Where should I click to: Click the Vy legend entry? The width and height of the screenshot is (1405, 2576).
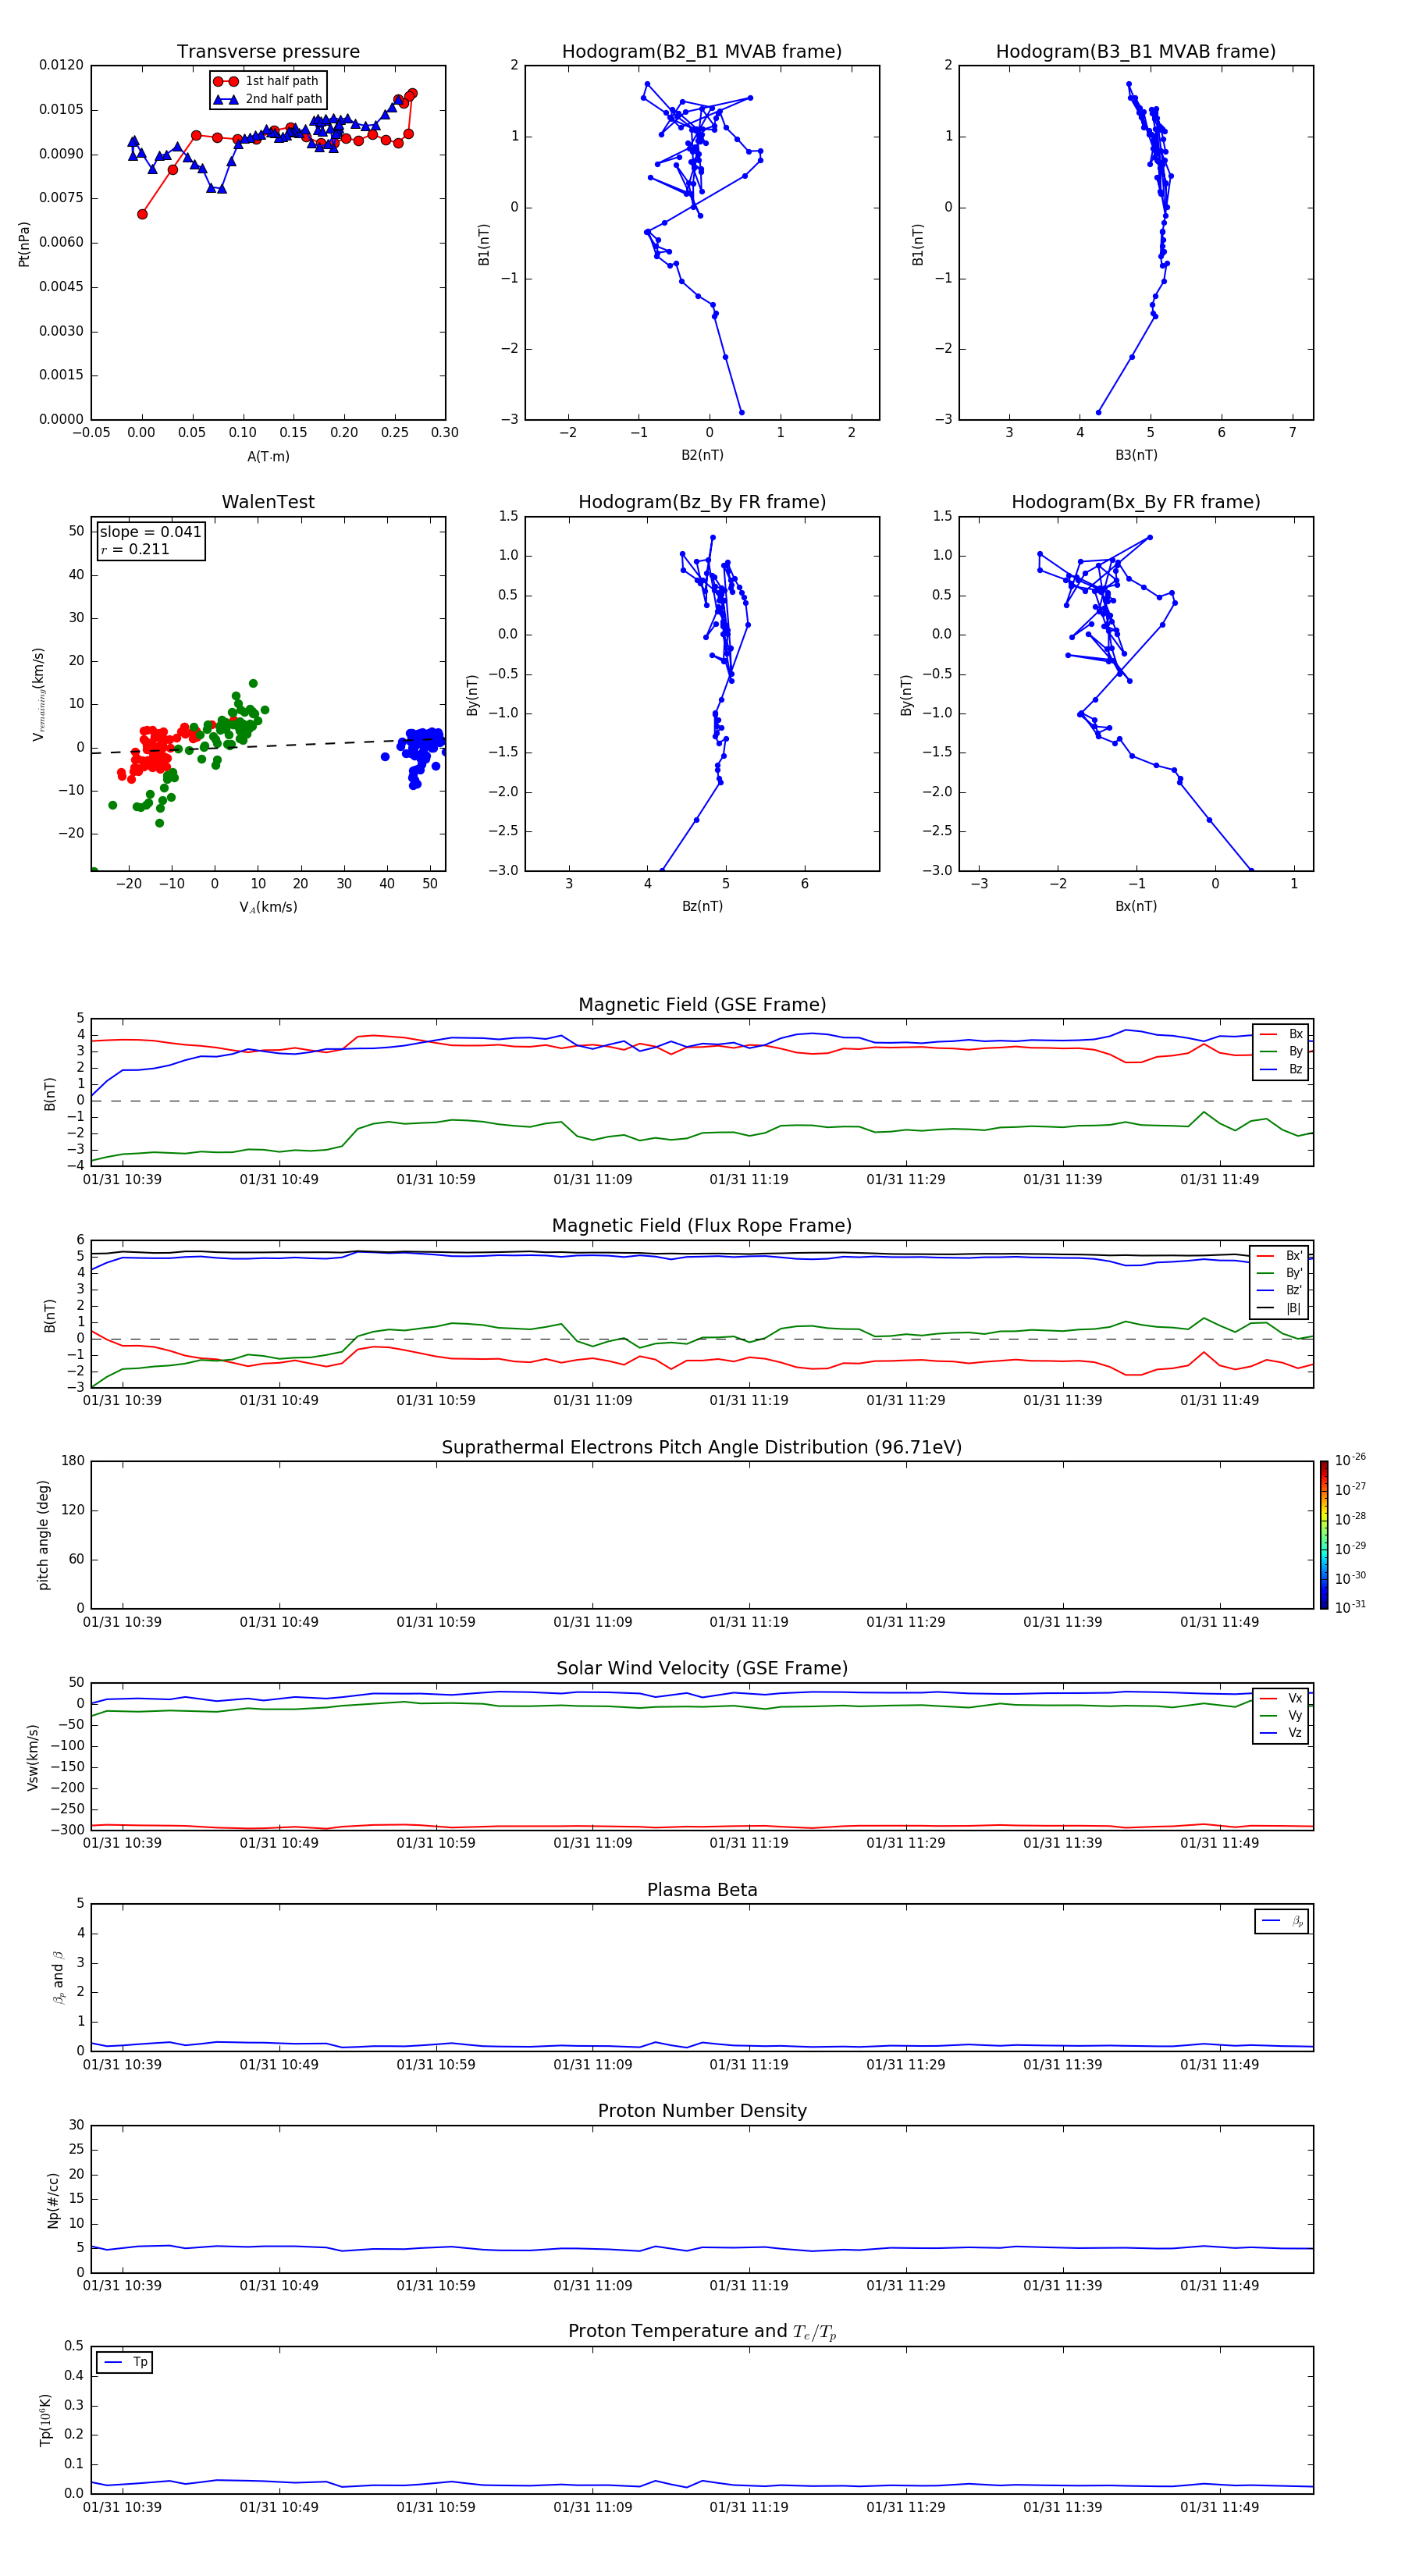(x=1281, y=1715)
